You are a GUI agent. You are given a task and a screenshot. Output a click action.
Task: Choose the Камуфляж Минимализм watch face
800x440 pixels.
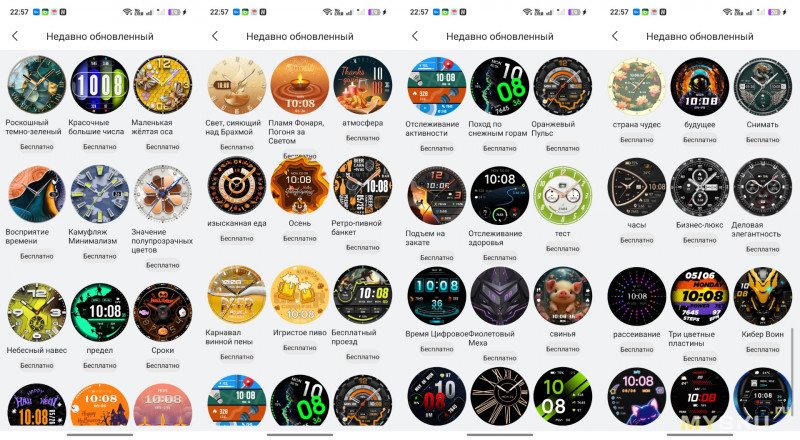click(99, 194)
